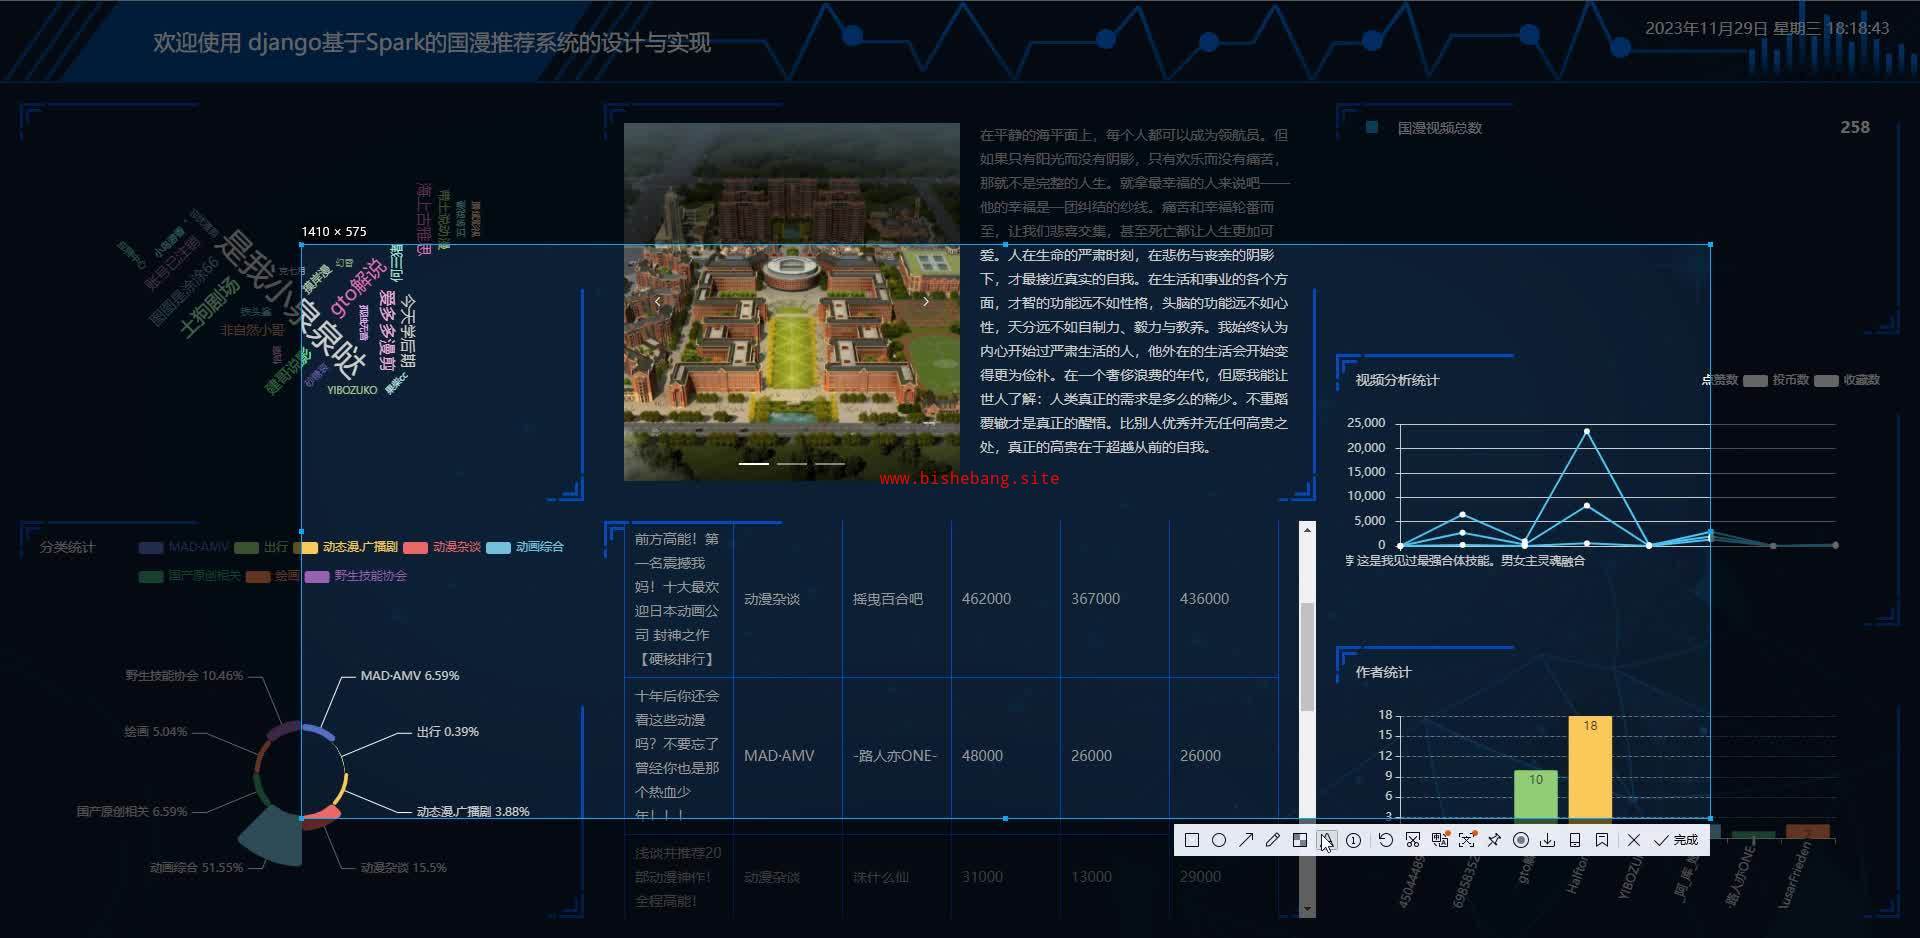Viewport: 1920px width, 938px height.
Task: Save the screenshot with download icon
Action: click(1548, 841)
